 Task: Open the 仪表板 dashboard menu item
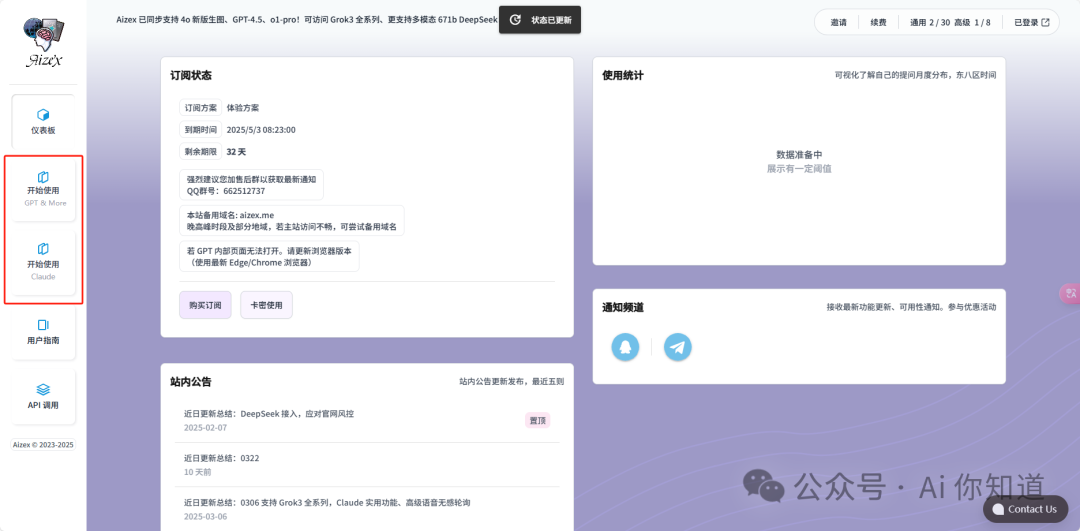(x=43, y=121)
